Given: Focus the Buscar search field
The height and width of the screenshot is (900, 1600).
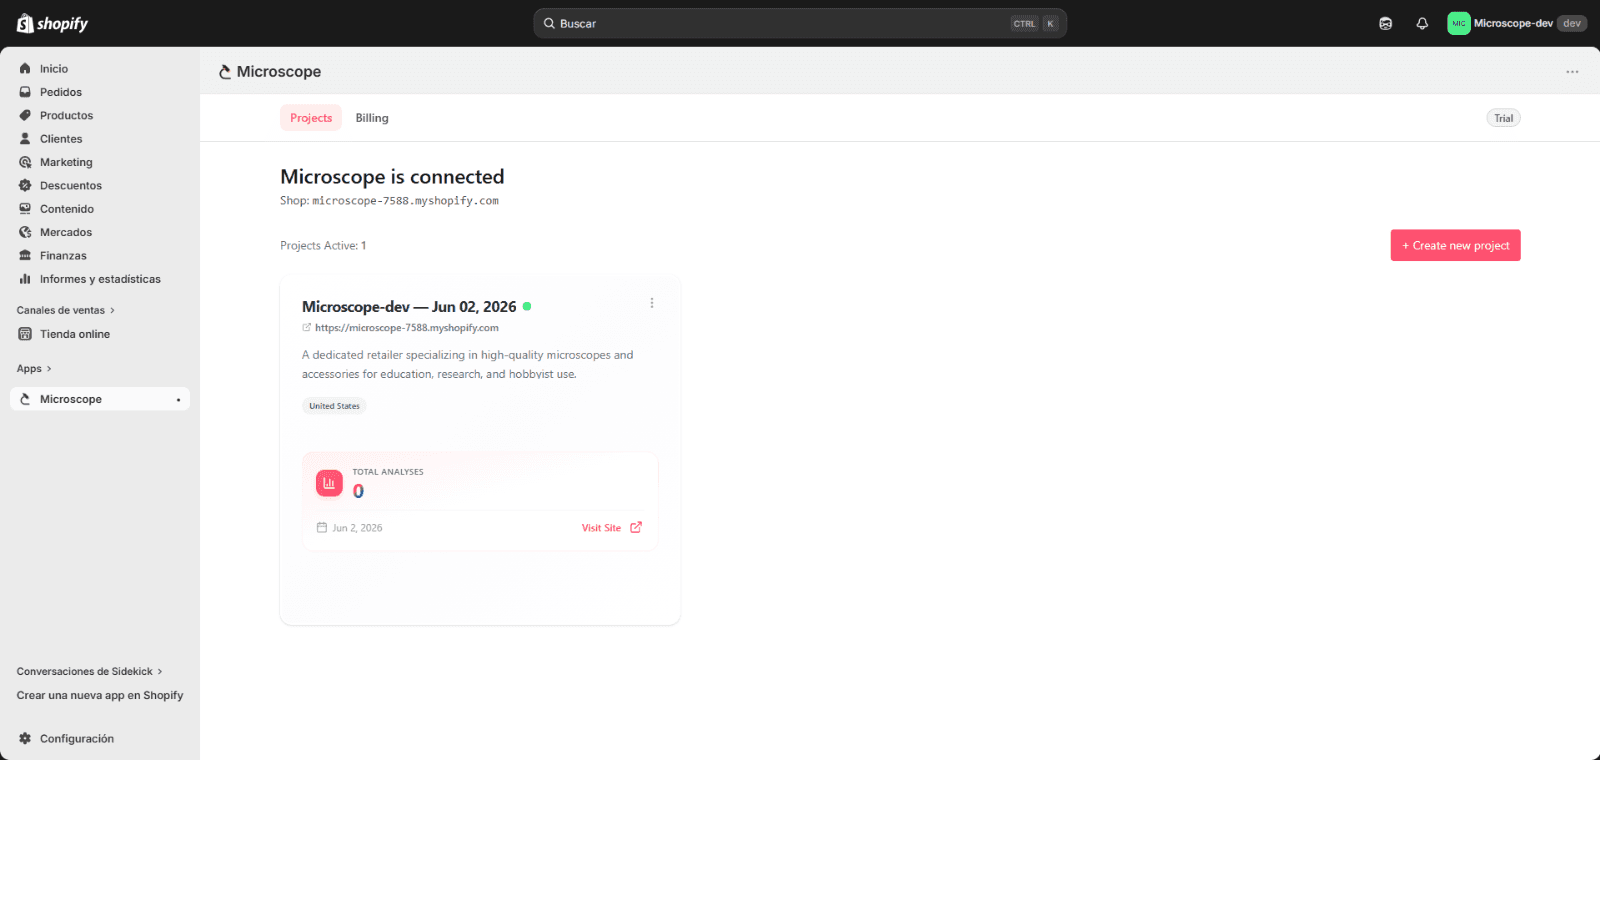Looking at the screenshot, I should point(800,23).
